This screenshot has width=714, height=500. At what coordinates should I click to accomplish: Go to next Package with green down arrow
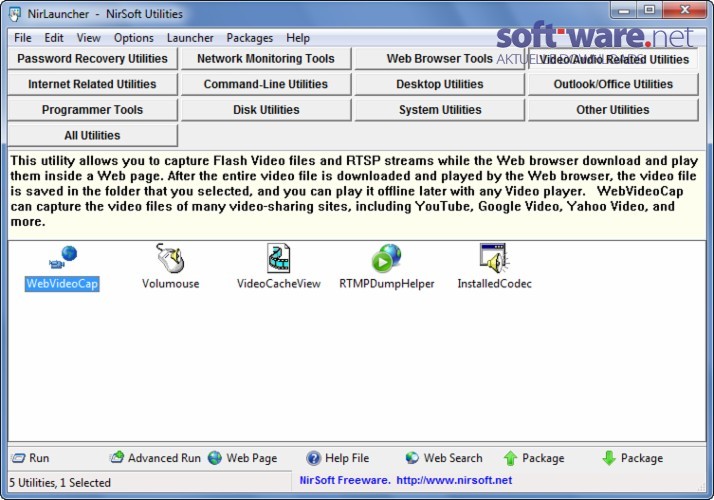click(x=632, y=458)
